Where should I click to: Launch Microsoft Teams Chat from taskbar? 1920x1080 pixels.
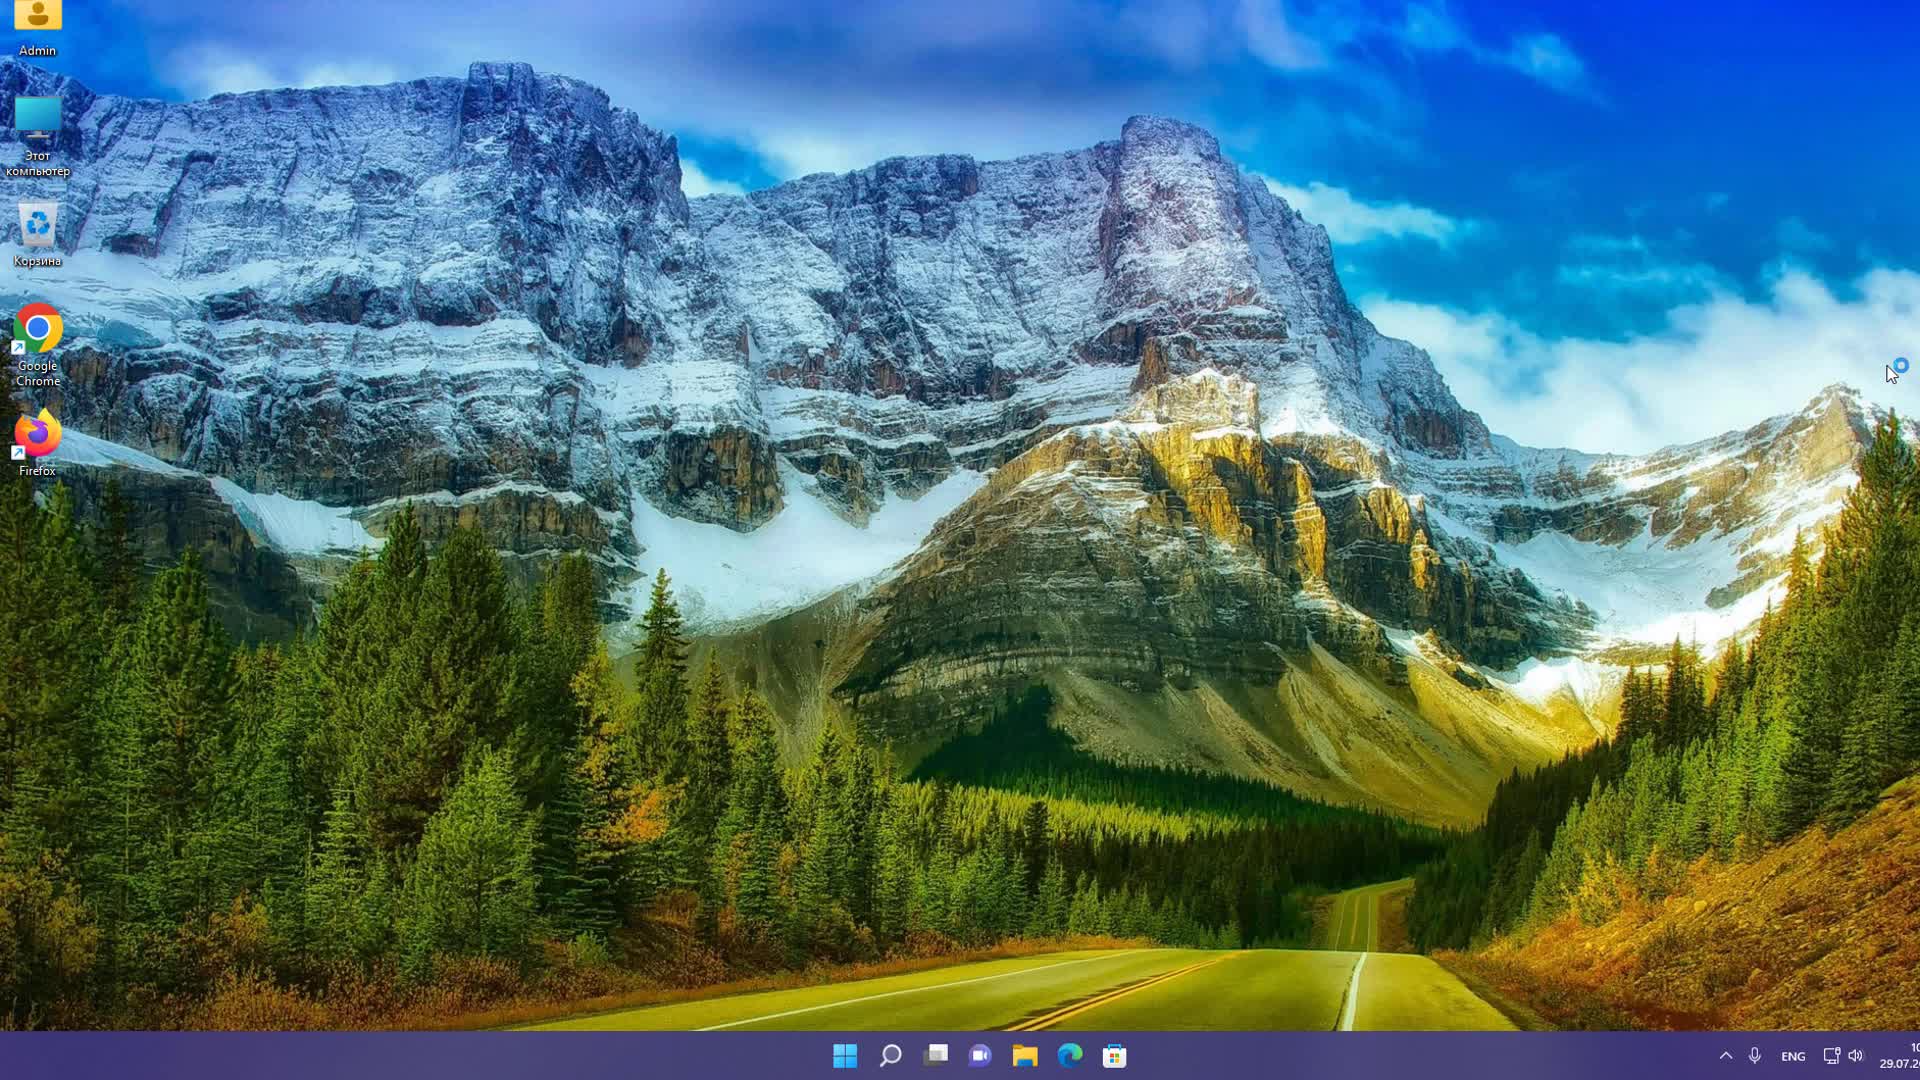click(x=979, y=1055)
